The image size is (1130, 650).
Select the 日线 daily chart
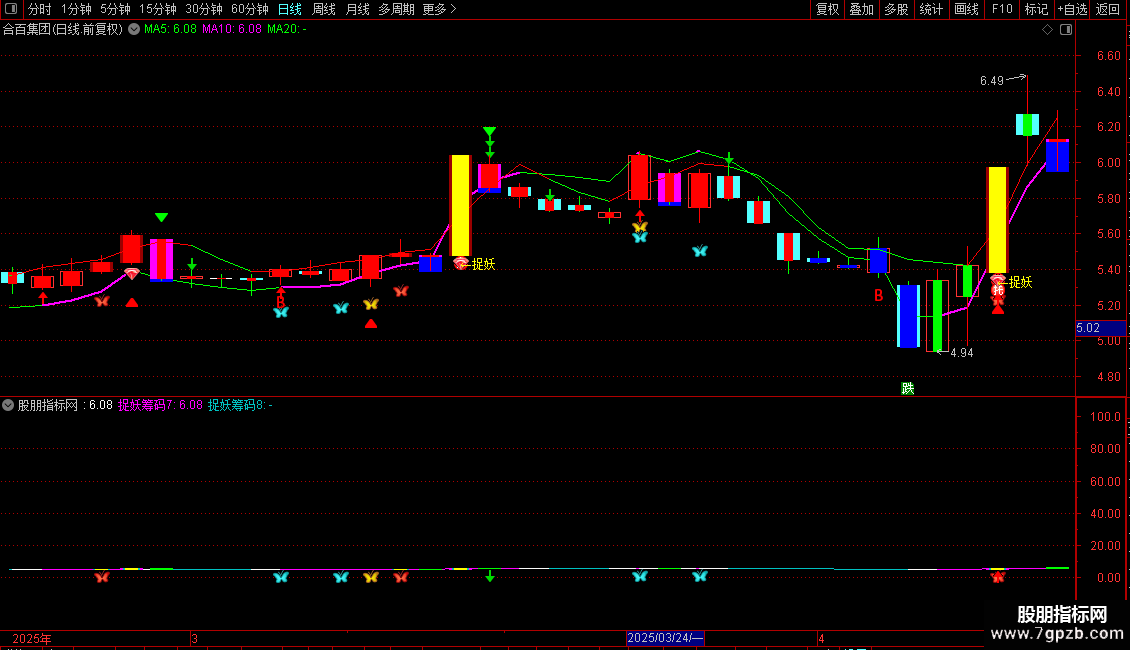click(x=290, y=9)
